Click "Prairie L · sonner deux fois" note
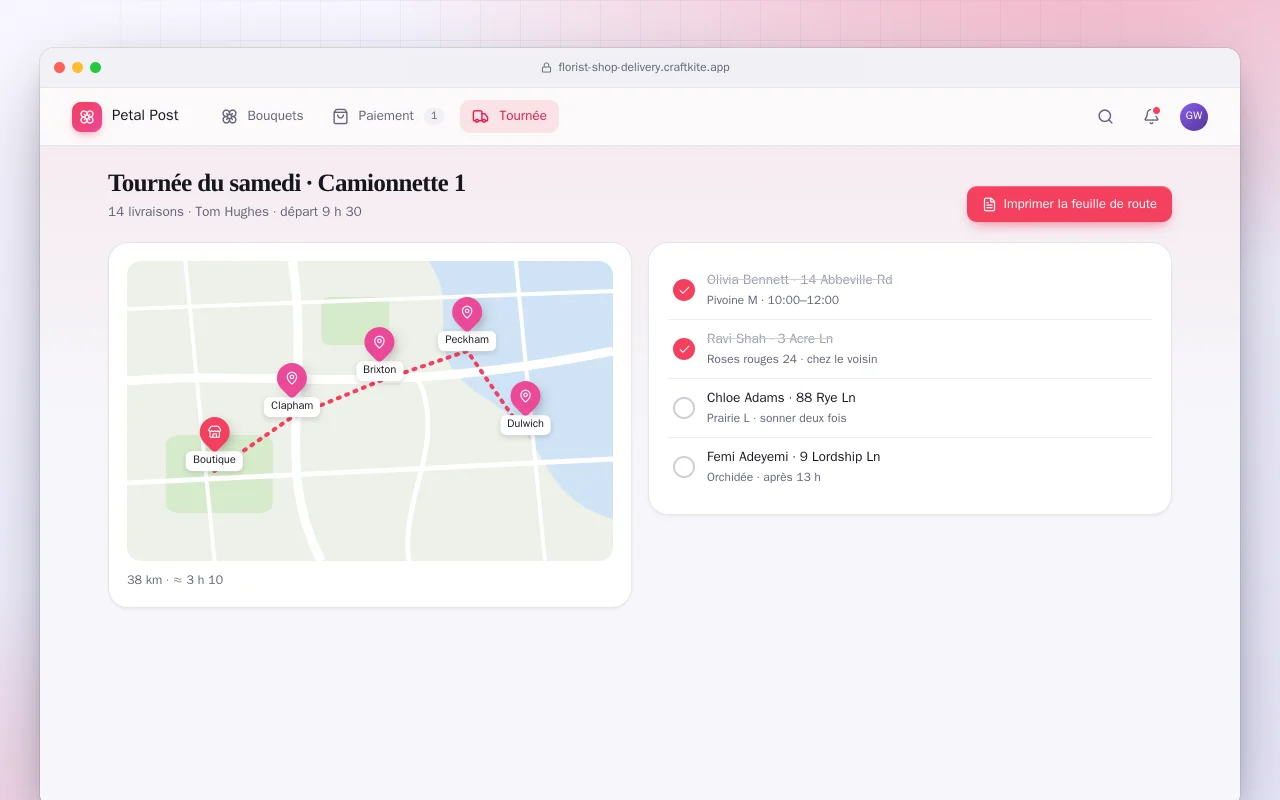The width and height of the screenshot is (1280, 800). click(x=777, y=418)
